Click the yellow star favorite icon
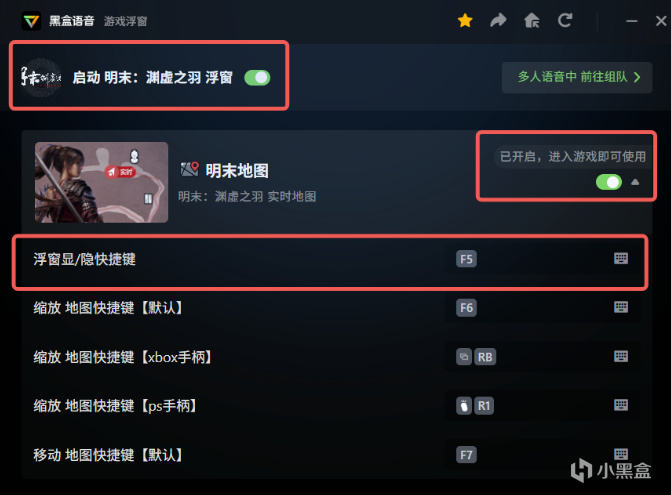The height and width of the screenshot is (495, 671). (465, 20)
